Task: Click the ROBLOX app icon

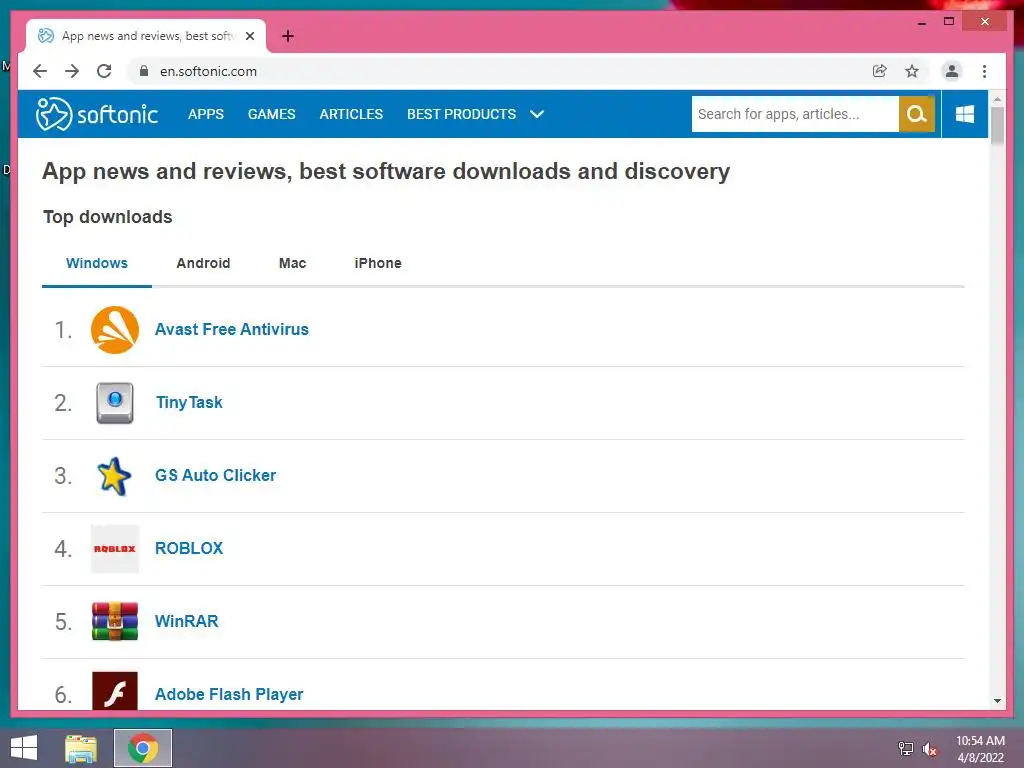Action: [115, 549]
